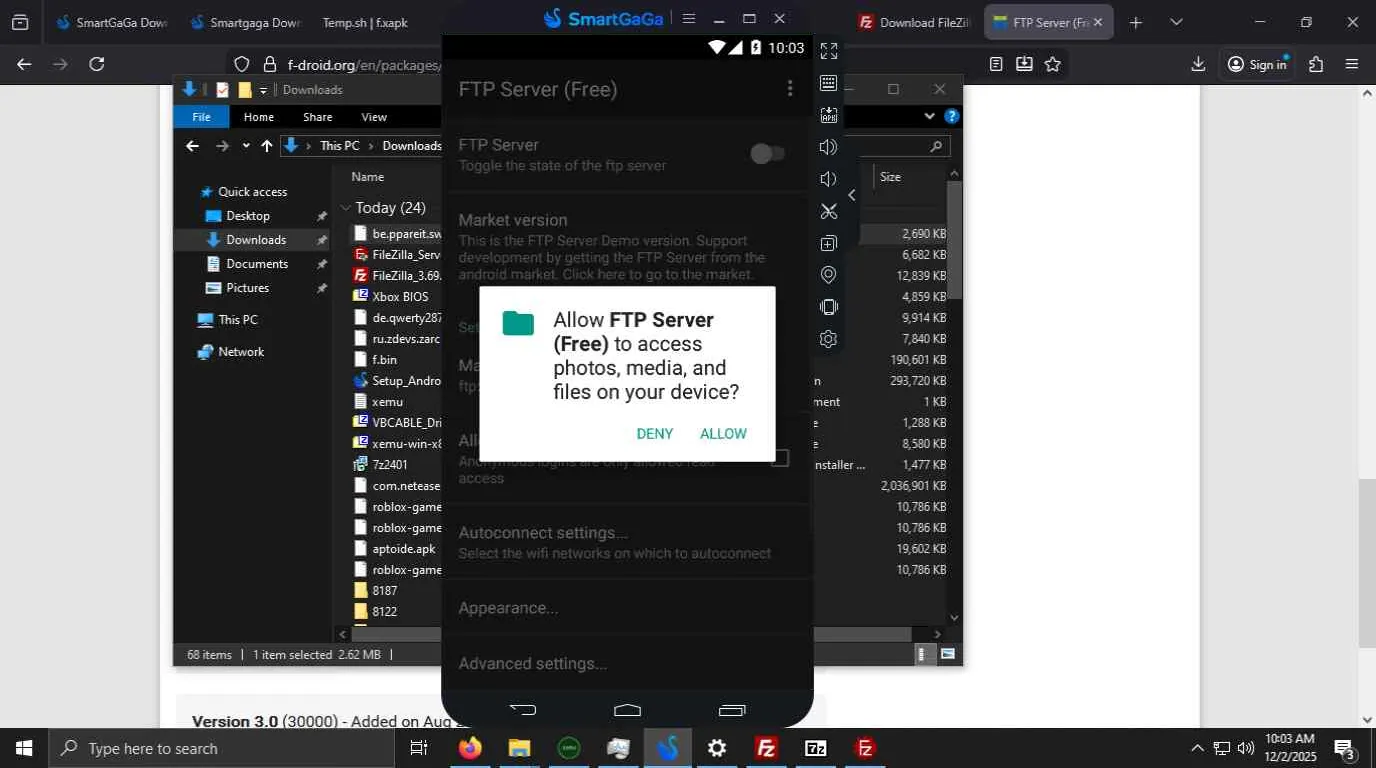Open SmartGaGa settings gear icon
Viewport: 1376px width, 768px height.
point(829,339)
